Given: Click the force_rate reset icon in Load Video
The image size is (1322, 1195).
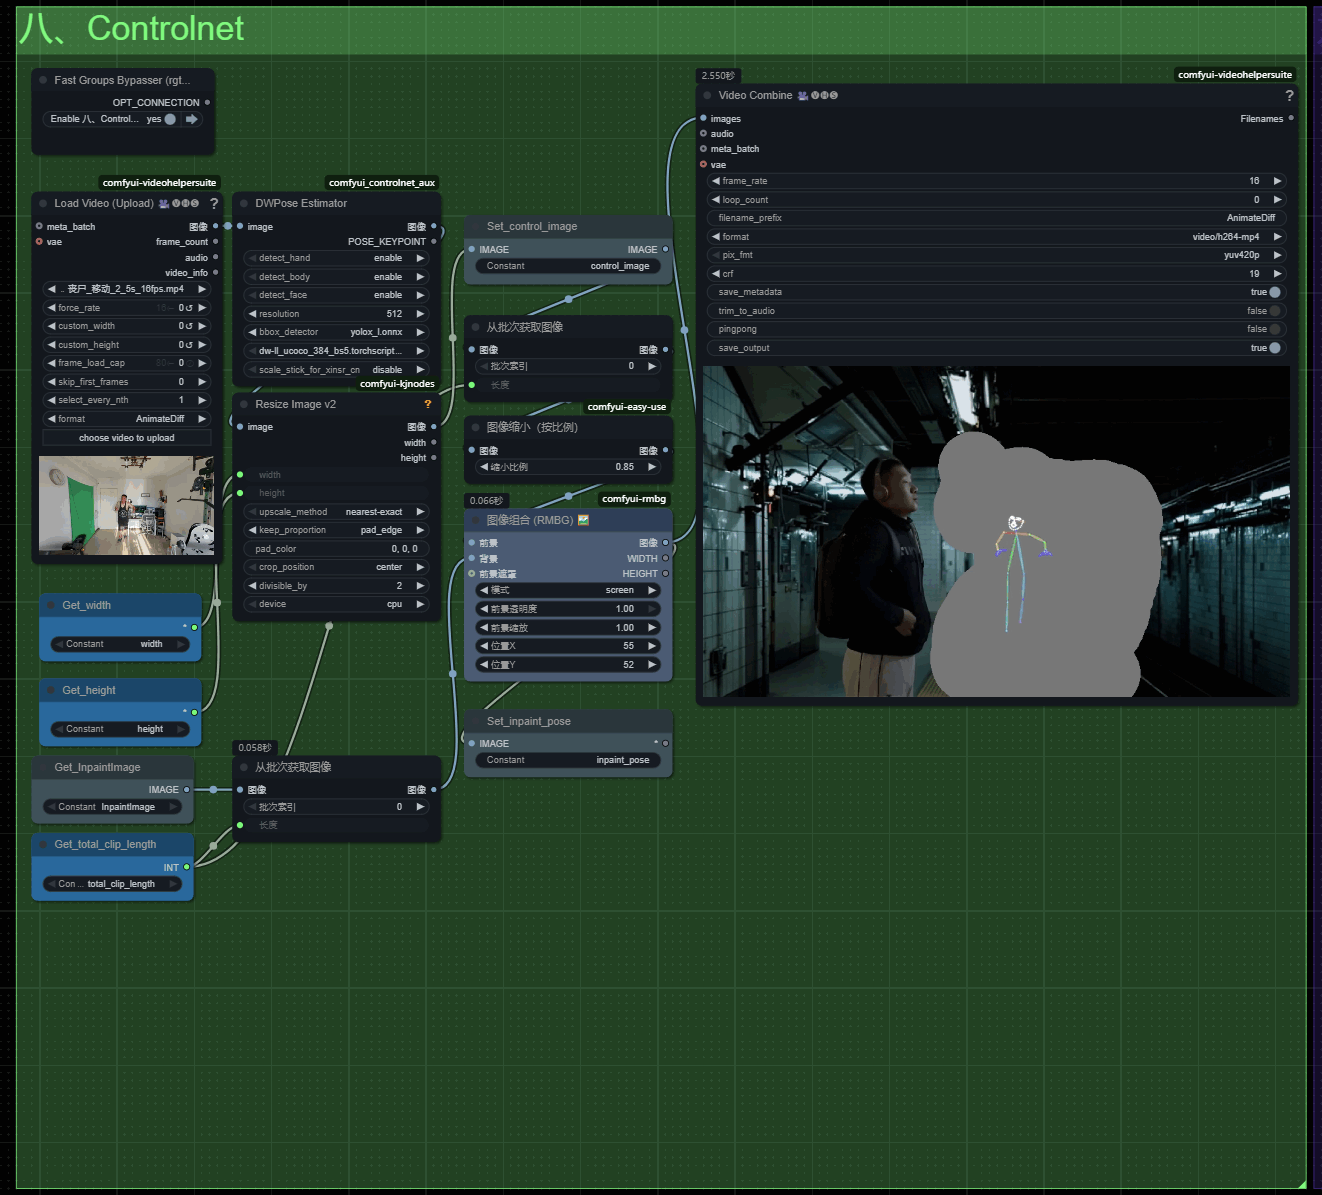Looking at the screenshot, I should [189, 308].
